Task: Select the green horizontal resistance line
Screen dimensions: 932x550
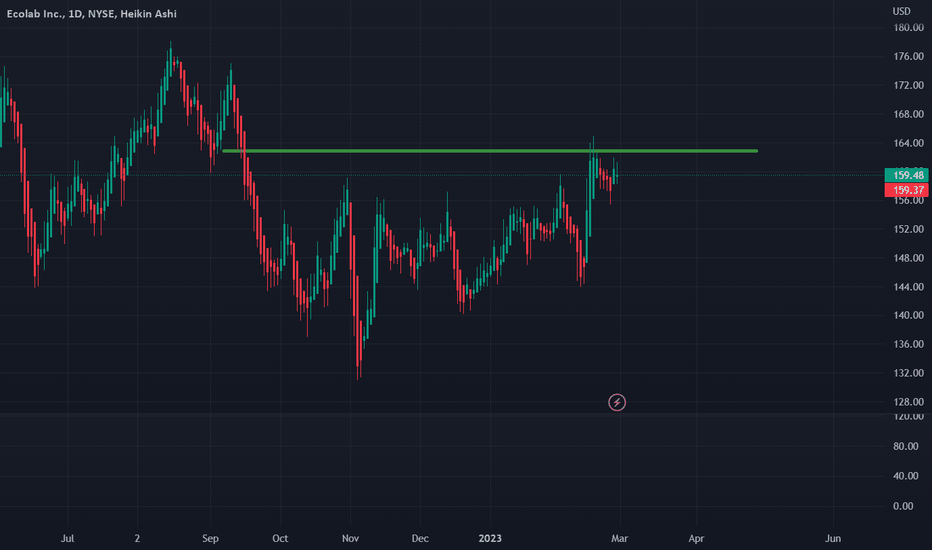Action: pyautogui.click(x=490, y=151)
